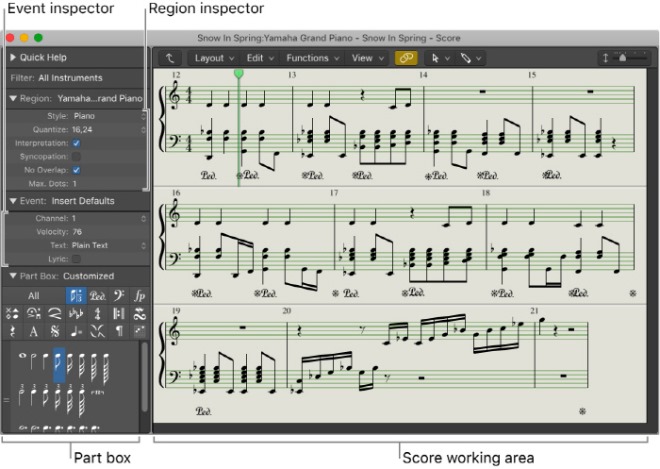Pick the whole note in Part Box
The image size is (660, 469).
[x=22, y=356]
